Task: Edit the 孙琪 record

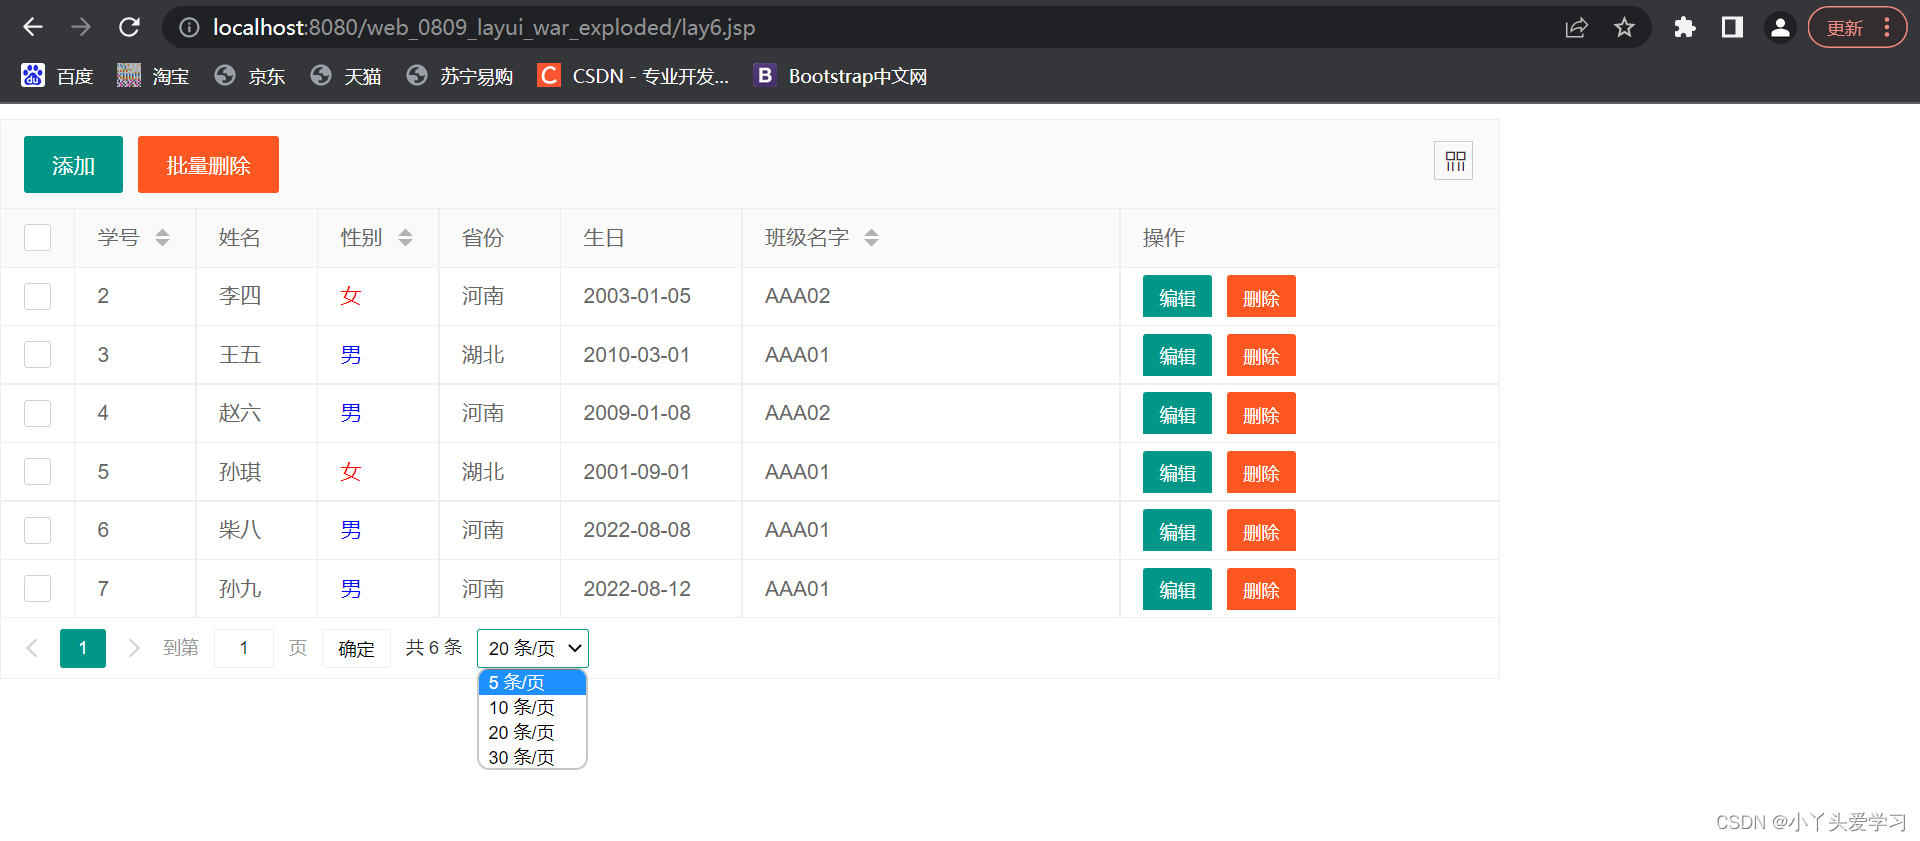Action: point(1177,472)
